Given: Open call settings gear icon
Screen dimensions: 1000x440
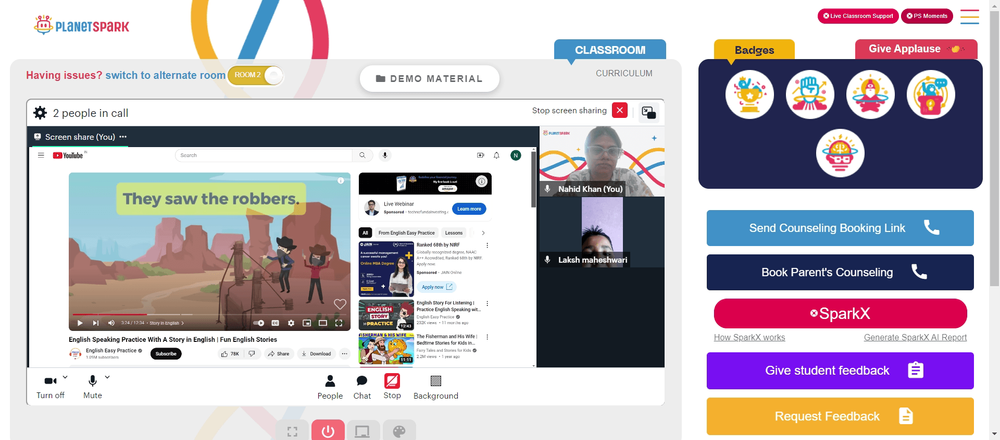Looking at the screenshot, I should click(x=40, y=113).
